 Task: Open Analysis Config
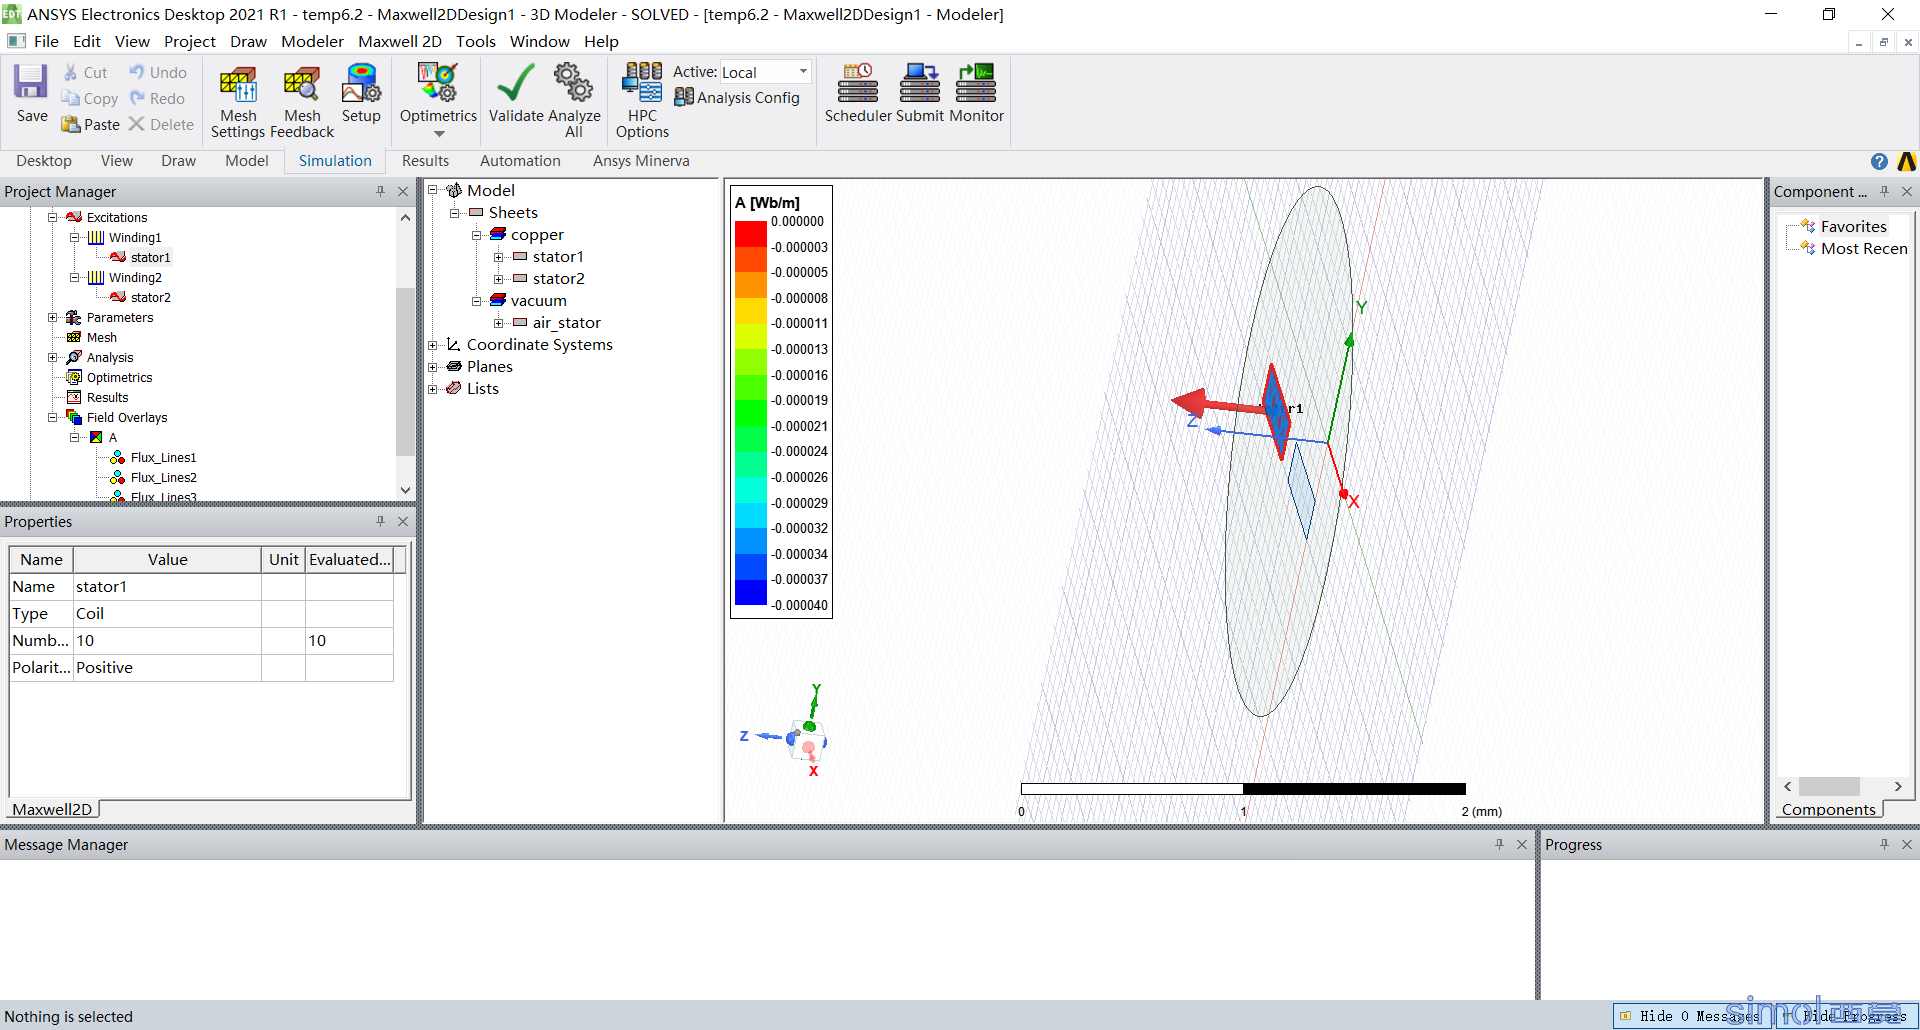click(737, 97)
